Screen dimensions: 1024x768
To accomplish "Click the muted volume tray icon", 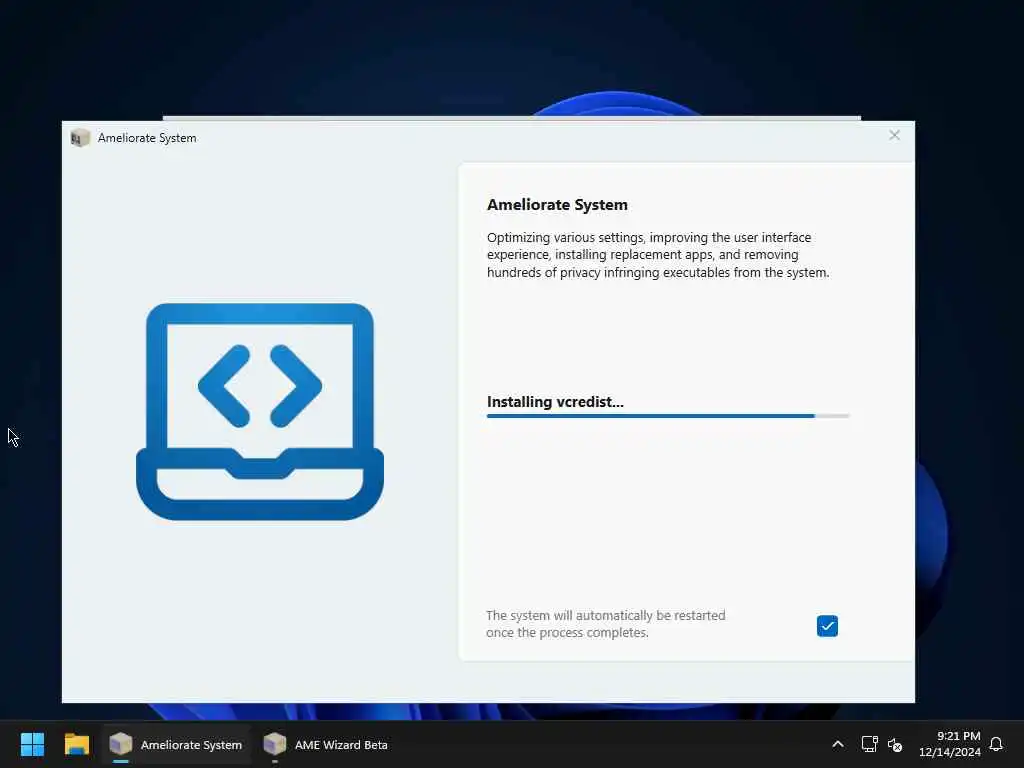I will pos(895,744).
